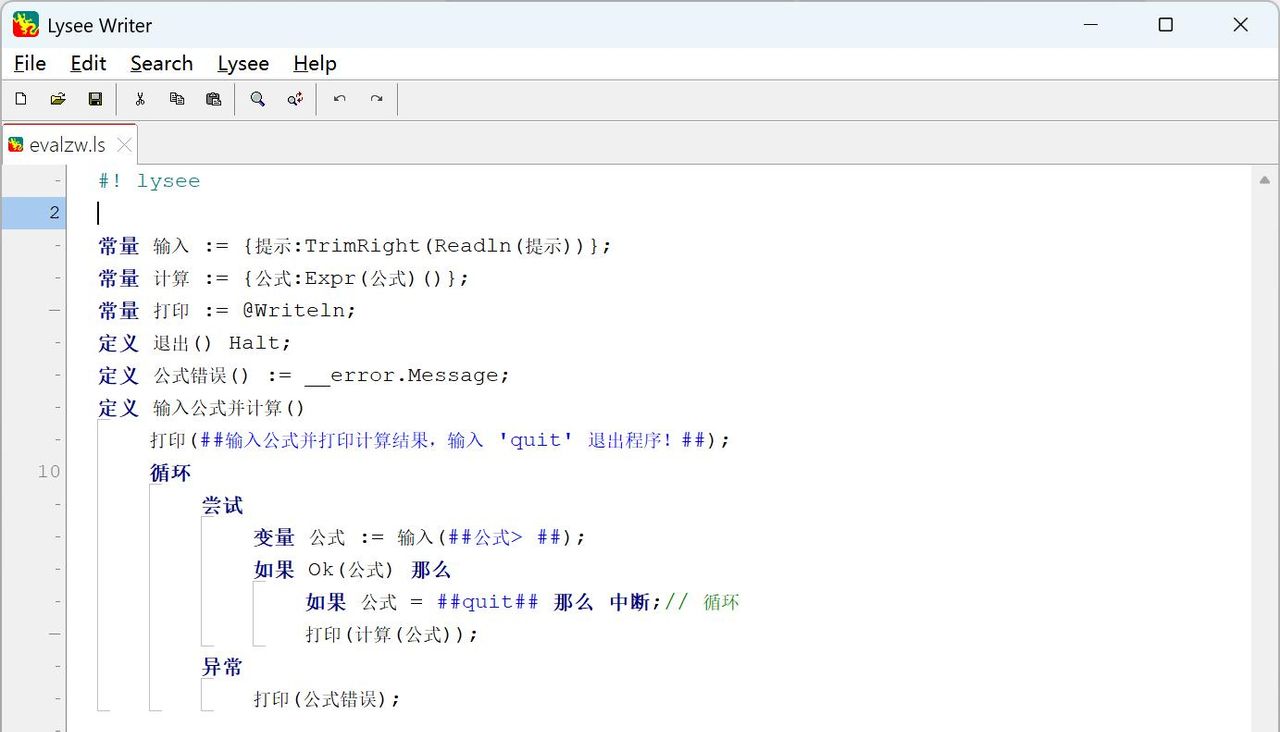Image resolution: width=1280 pixels, height=732 pixels.
Task: Open the File menu
Action: pyautogui.click(x=30, y=63)
